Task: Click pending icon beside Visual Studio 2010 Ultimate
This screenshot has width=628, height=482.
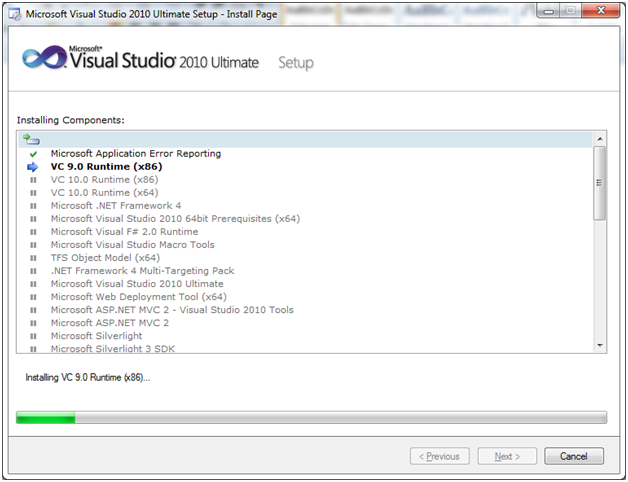Action: (x=33, y=284)
